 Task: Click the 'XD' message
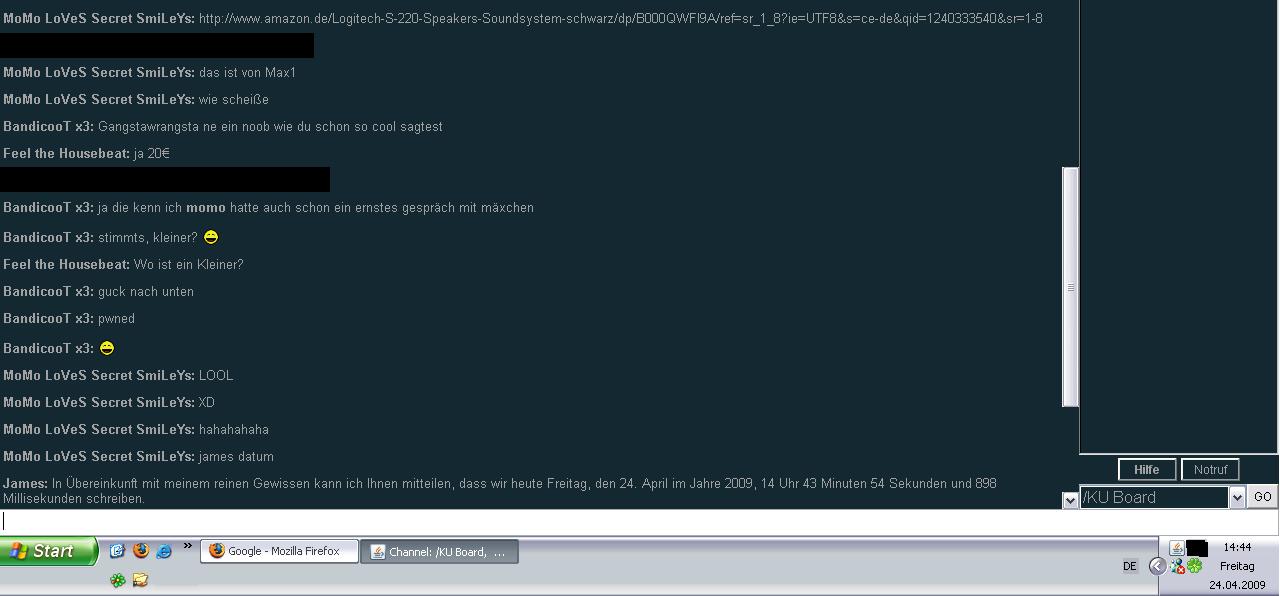click(207, 402)
